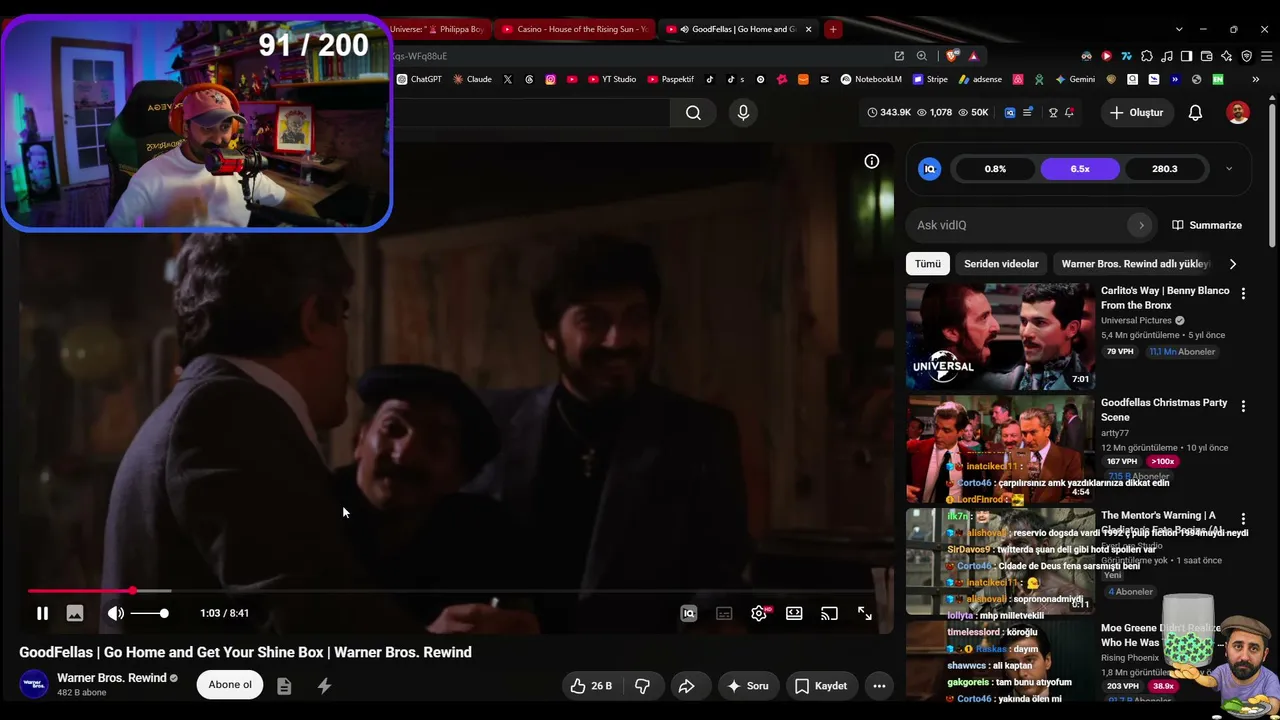
Task: Toggle subtitles in the video player
Action: (x=724, y=613)
